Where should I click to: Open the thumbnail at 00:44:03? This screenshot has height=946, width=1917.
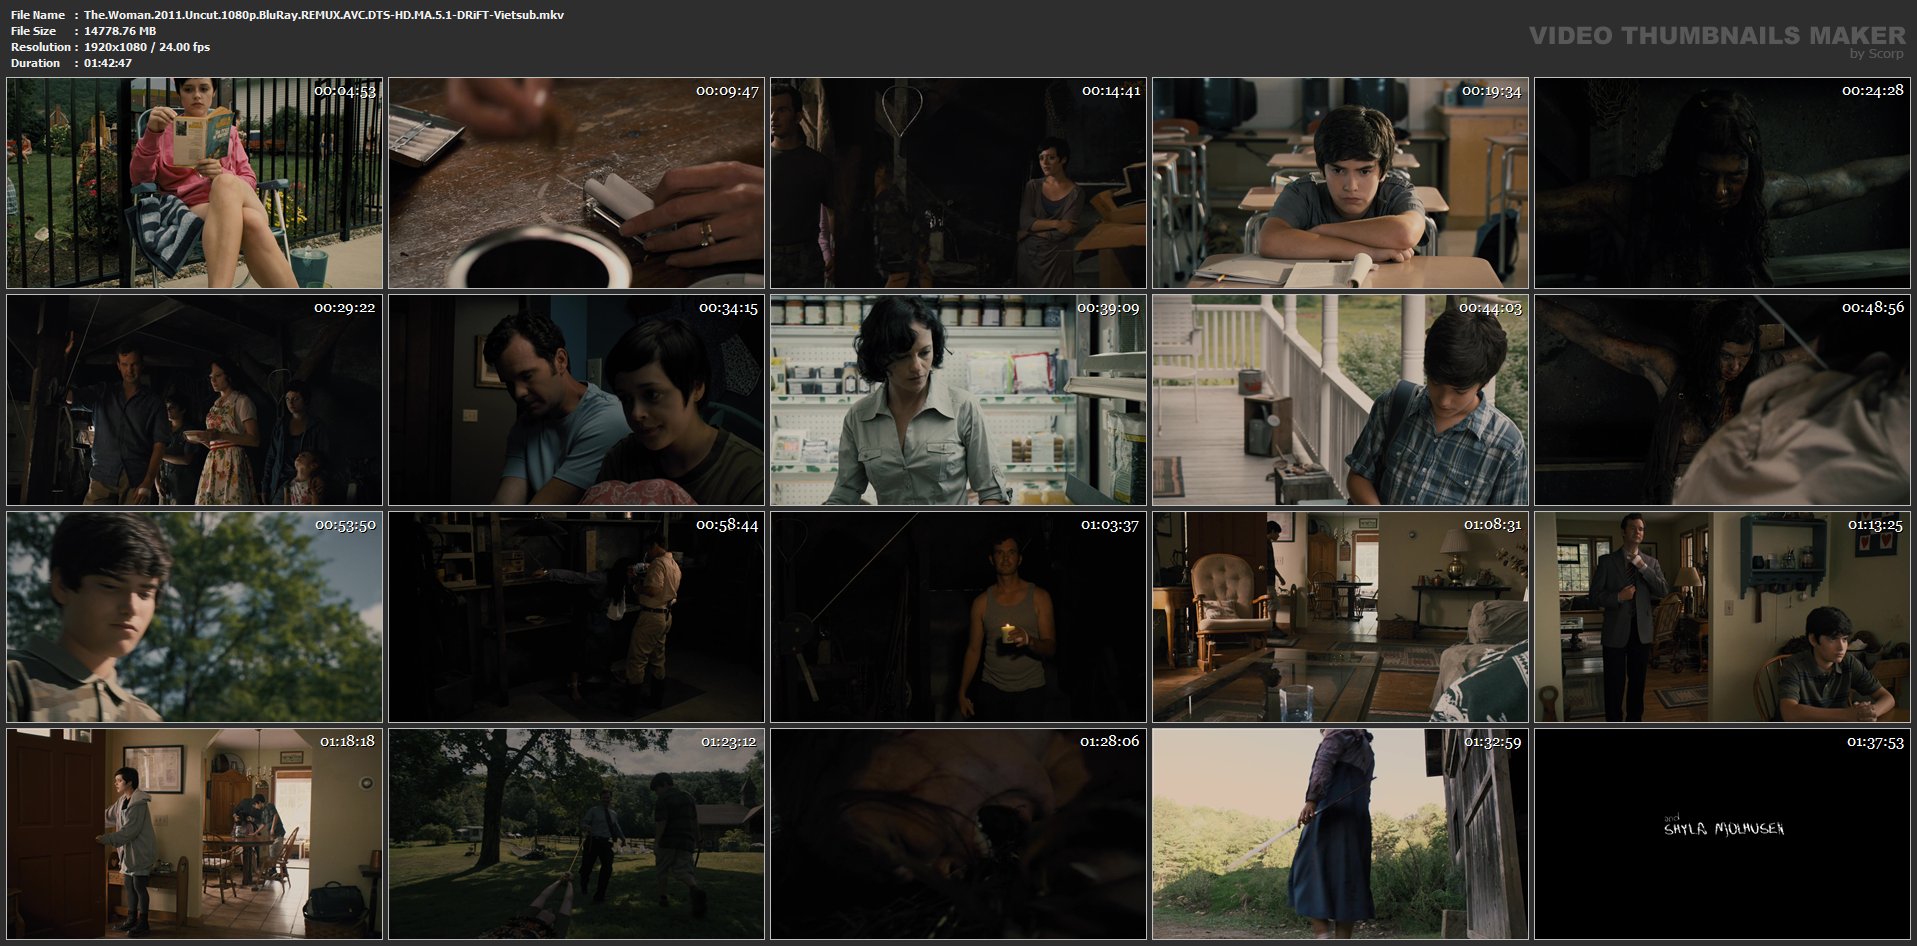pyautogui.click(x=1340, y=400)
